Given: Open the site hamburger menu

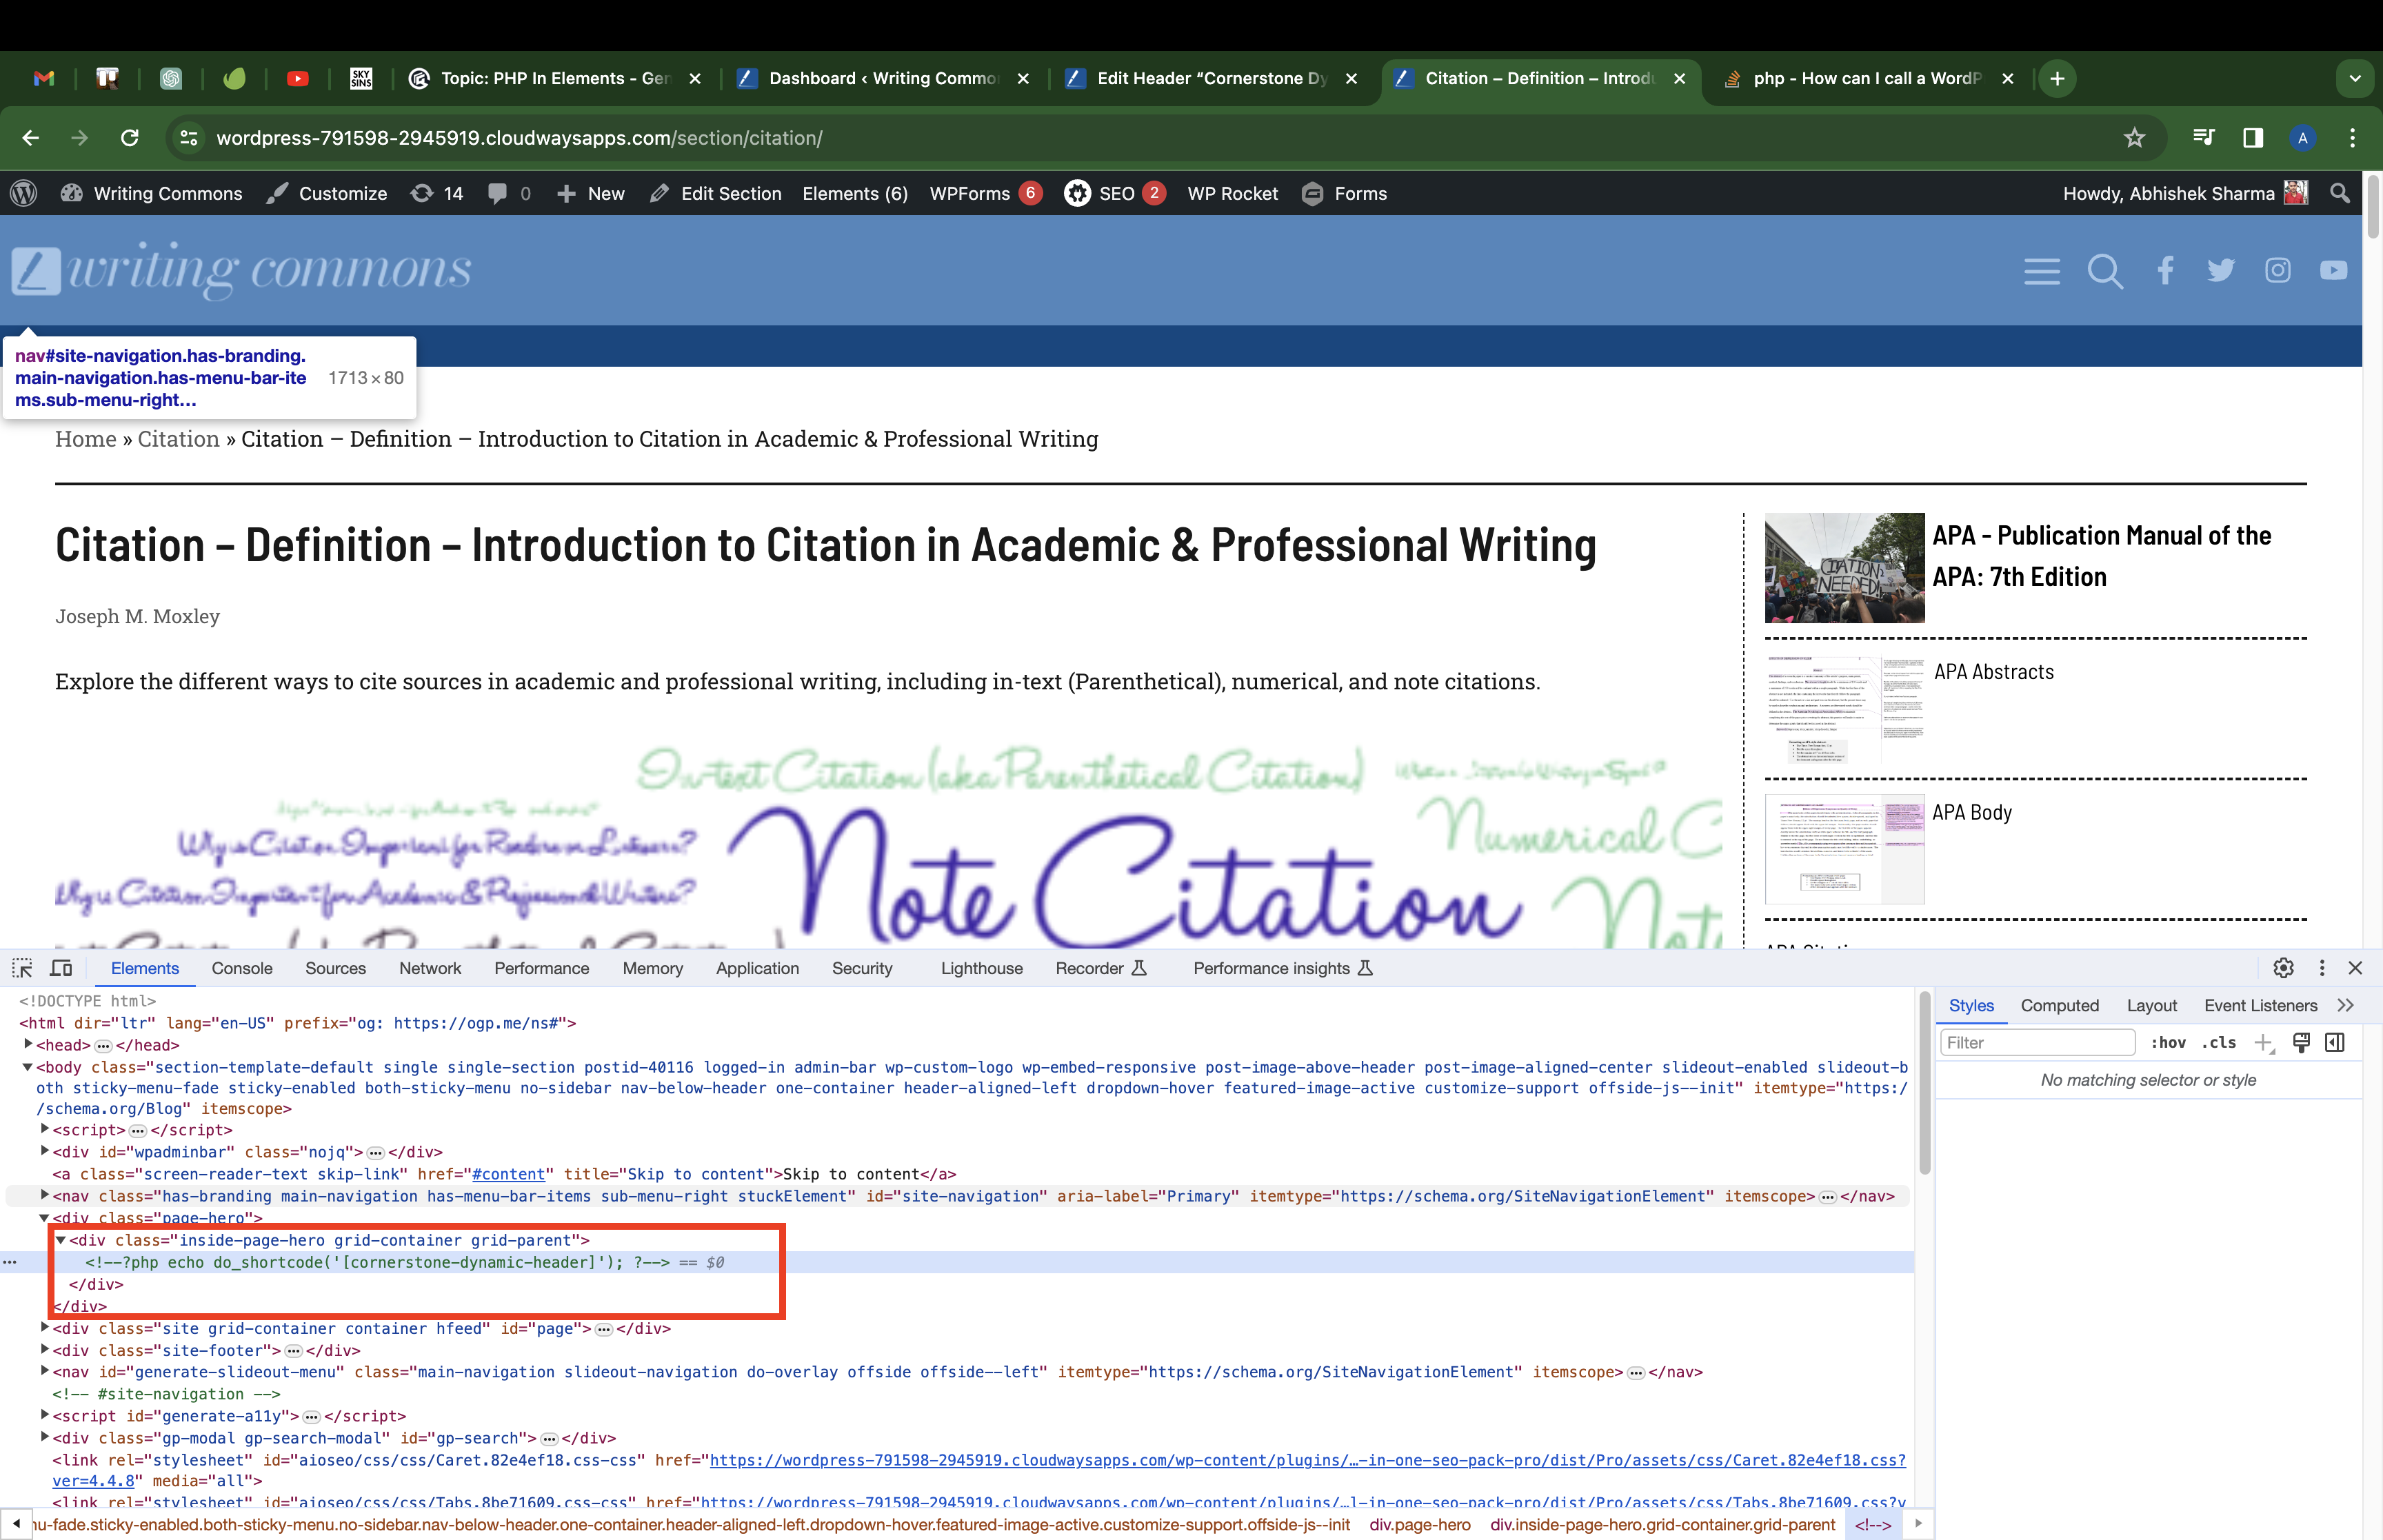Looking at the screenshot, I should pyautogui.click(x=2041, y=271).
